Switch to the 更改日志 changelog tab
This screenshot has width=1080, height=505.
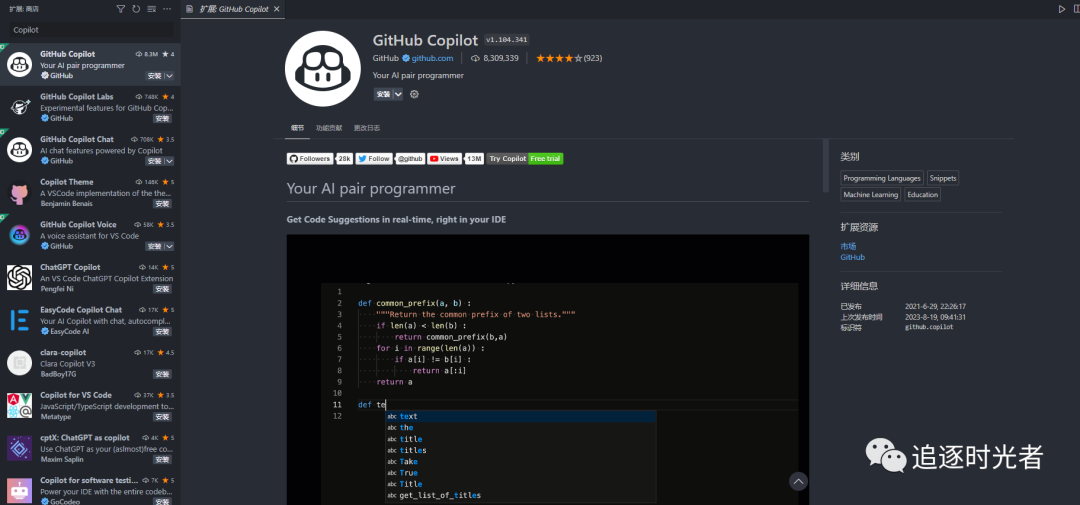(366, 128)
